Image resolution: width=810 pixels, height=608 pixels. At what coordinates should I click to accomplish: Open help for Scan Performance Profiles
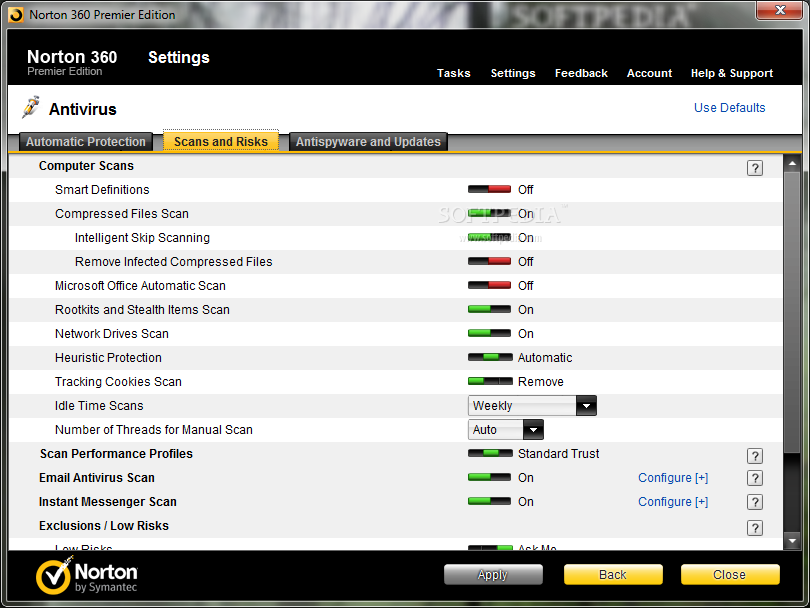755,456
